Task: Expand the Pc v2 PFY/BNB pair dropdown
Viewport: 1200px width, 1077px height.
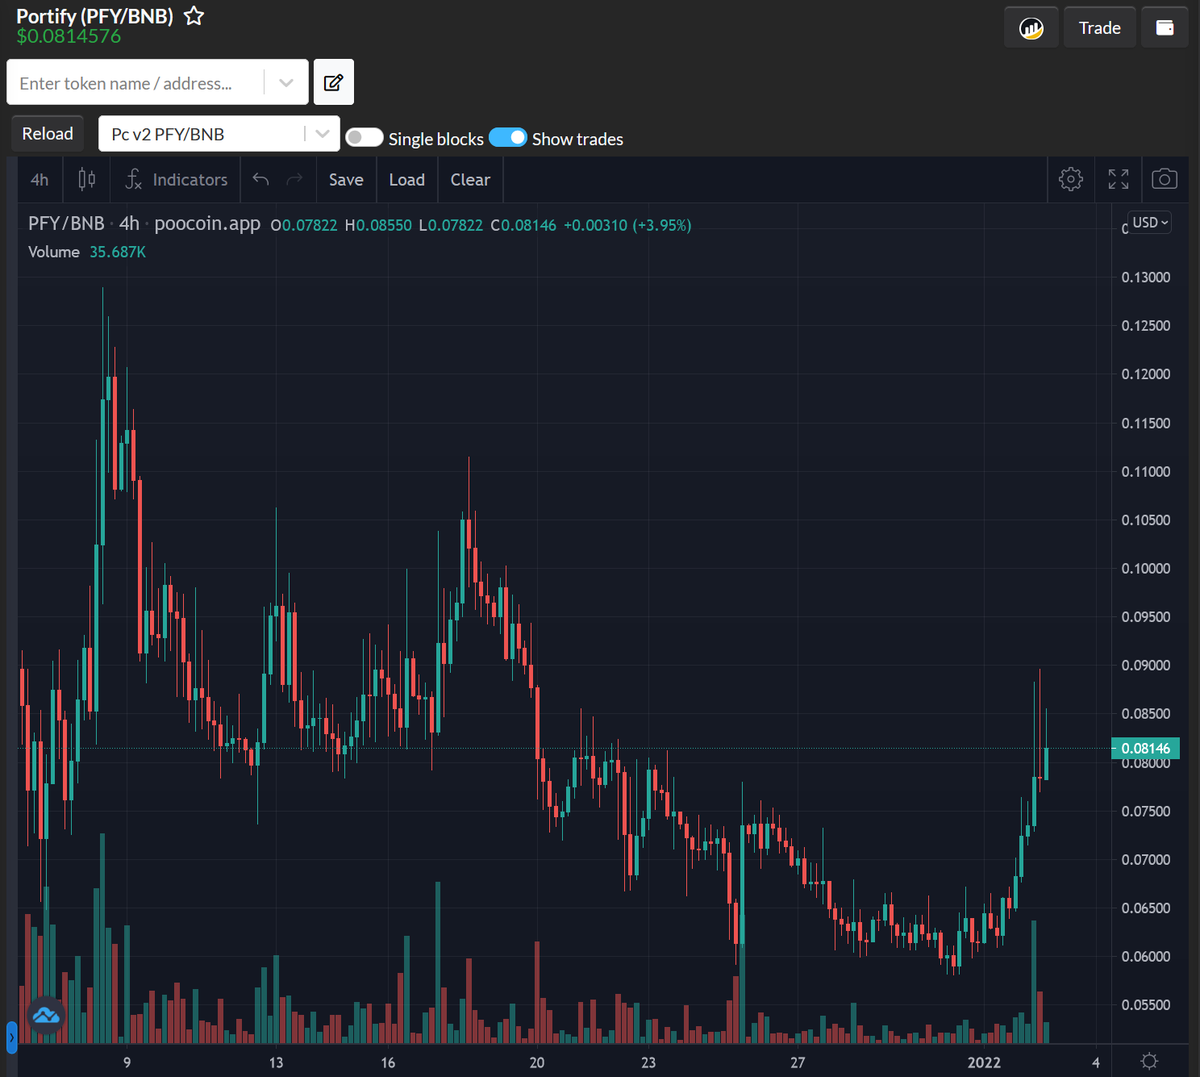Action: (x=321, y=134)
